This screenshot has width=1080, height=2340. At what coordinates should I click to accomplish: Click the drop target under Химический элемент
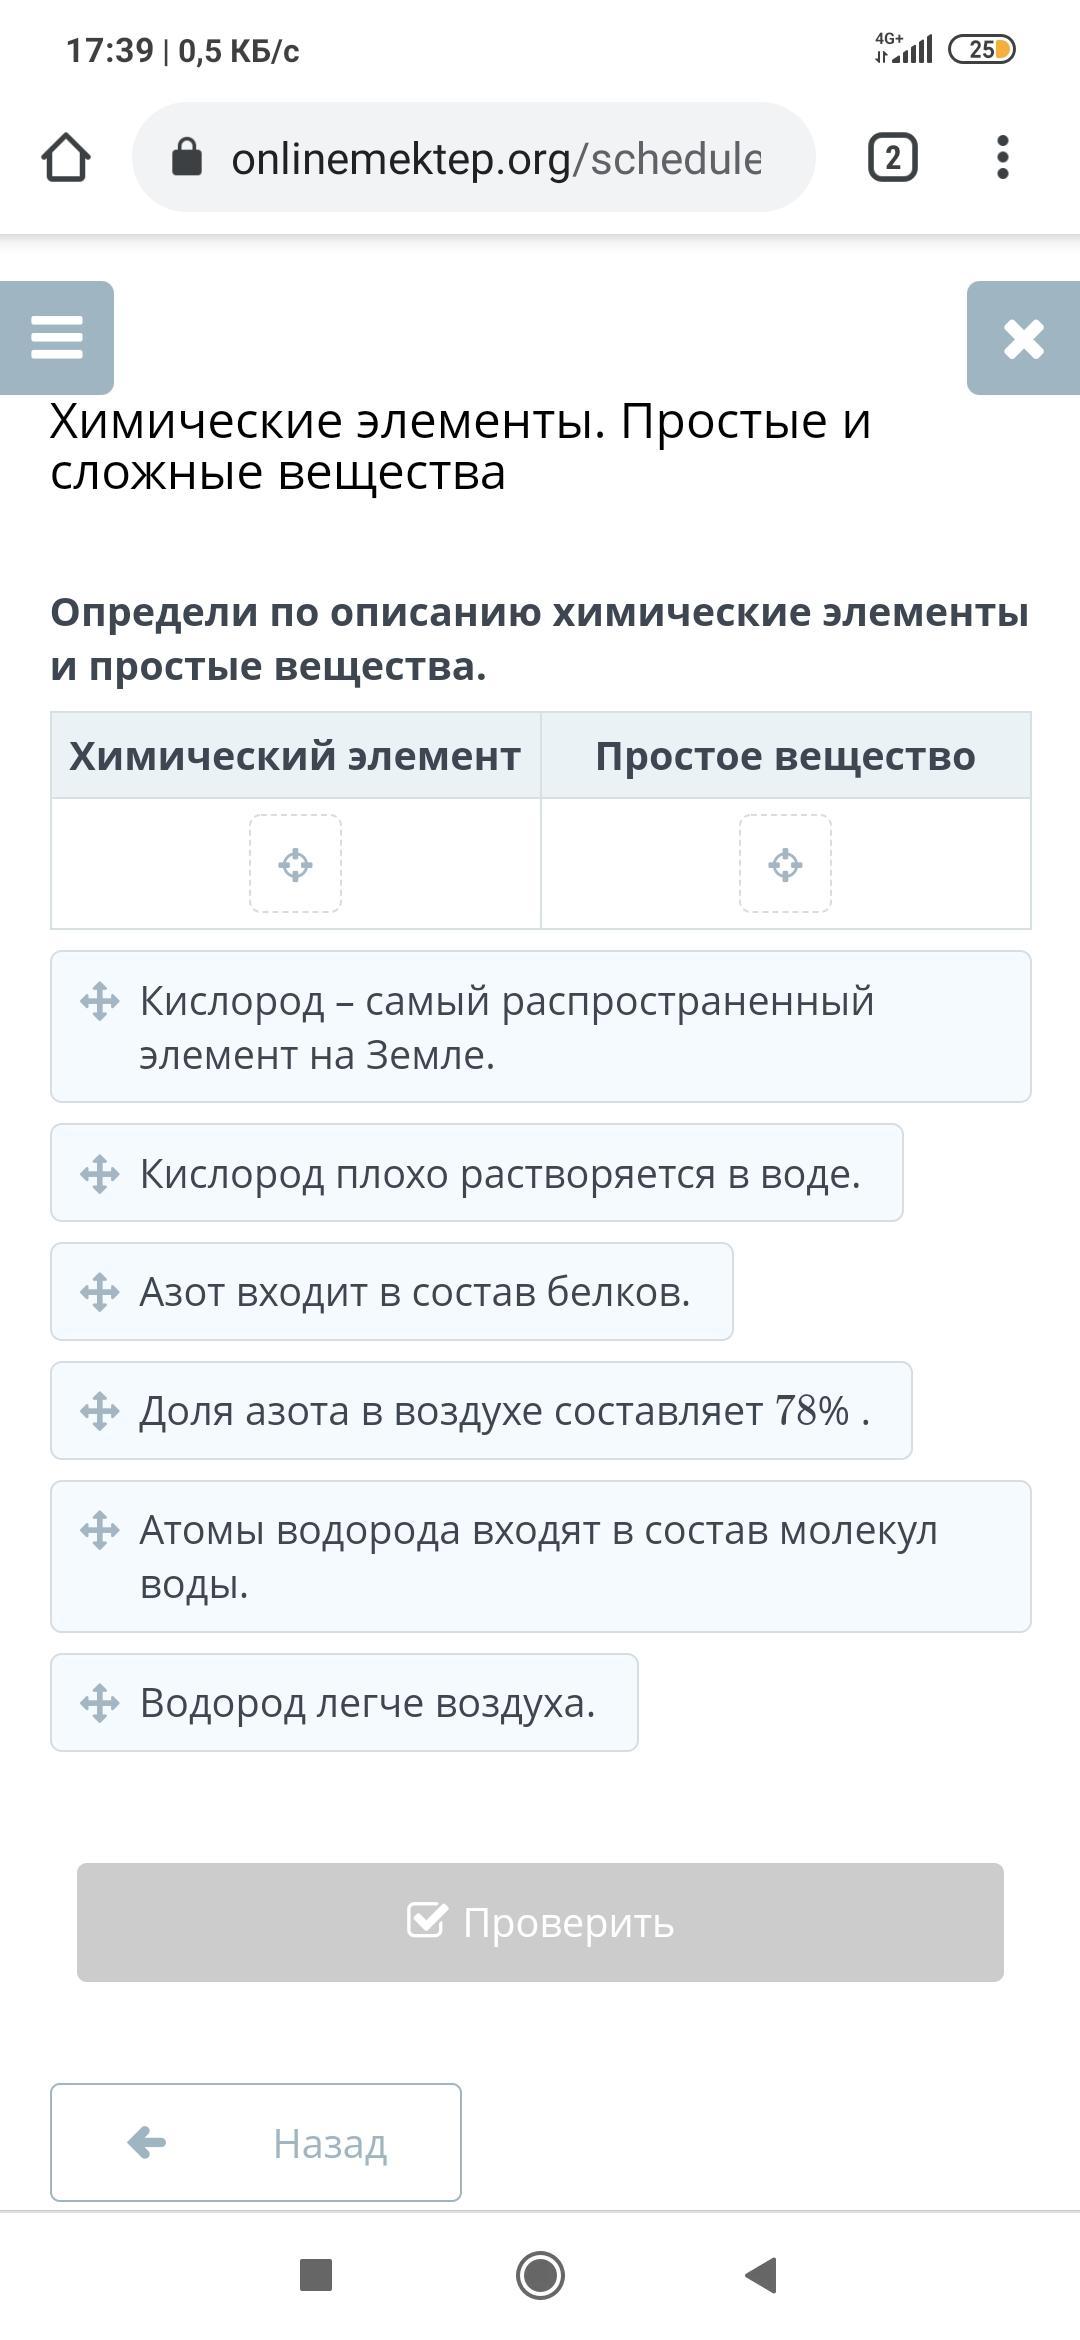pyautogui.click(x=295, y=864)
